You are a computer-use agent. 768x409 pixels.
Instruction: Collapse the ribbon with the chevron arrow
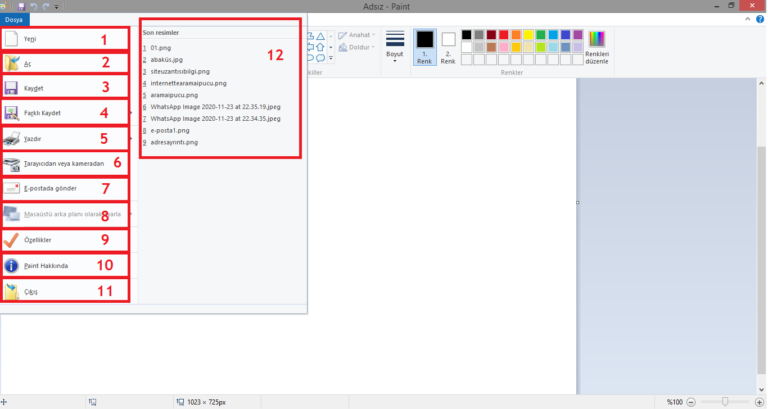[747, 20]
